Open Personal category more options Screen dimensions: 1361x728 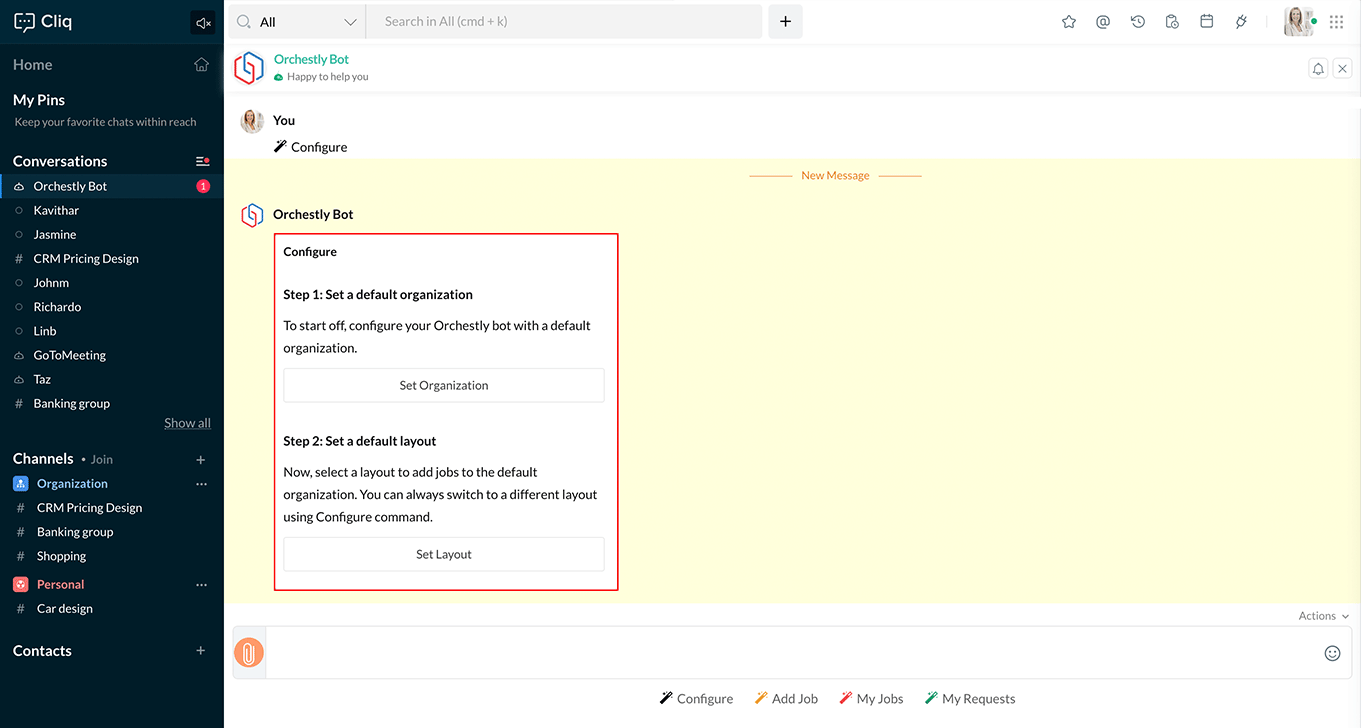tap(201, 585)
